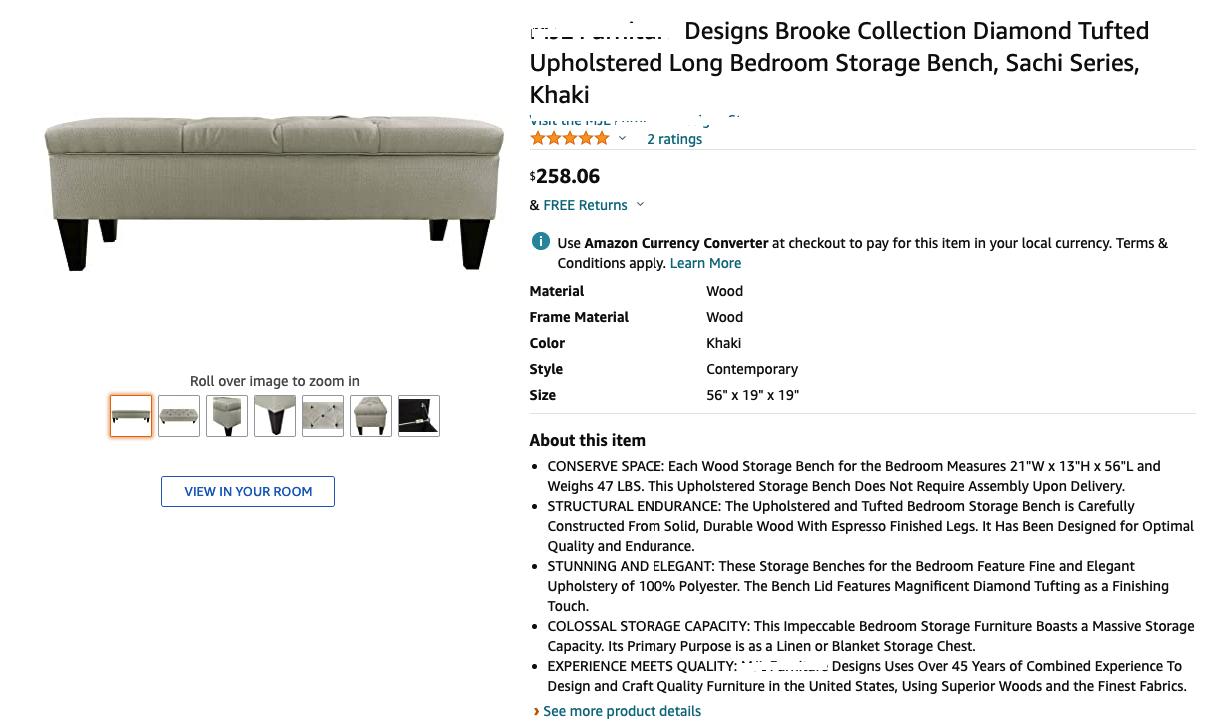The height and width of the screenshot is (728, 1215).
Task: Select the bench side-view thumbnail
Action: (x=371, y=416)
